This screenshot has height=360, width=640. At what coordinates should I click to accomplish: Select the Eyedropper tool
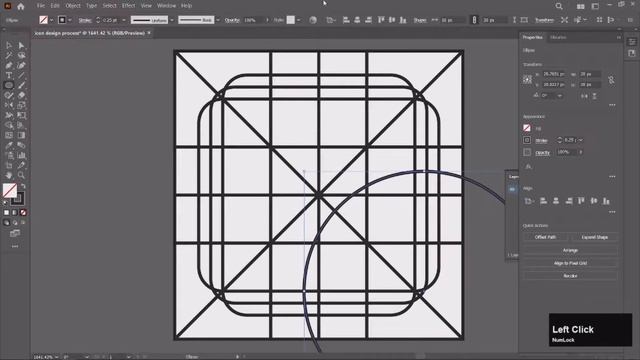tap(9, 145)
